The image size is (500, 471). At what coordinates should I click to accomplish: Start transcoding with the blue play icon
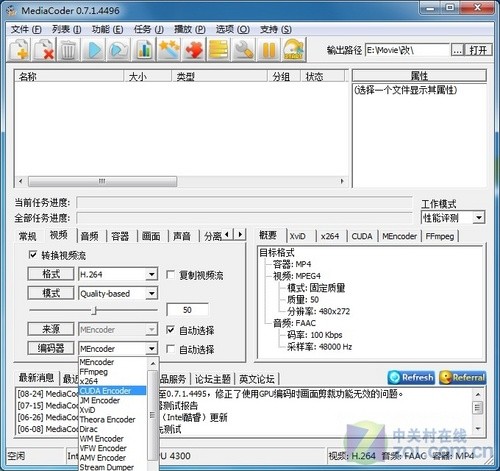coord(94,50)
